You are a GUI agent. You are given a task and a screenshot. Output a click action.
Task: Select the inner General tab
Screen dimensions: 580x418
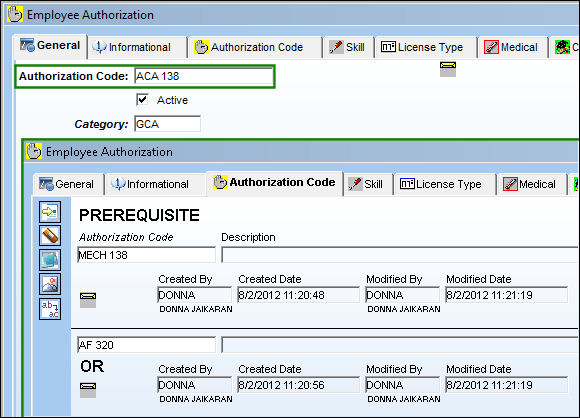coord(68,184)
